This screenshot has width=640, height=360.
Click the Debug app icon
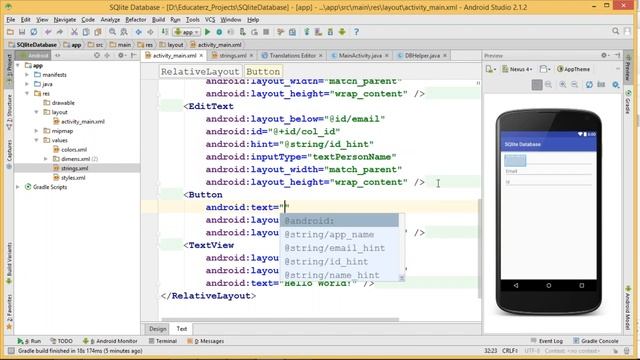219,32
